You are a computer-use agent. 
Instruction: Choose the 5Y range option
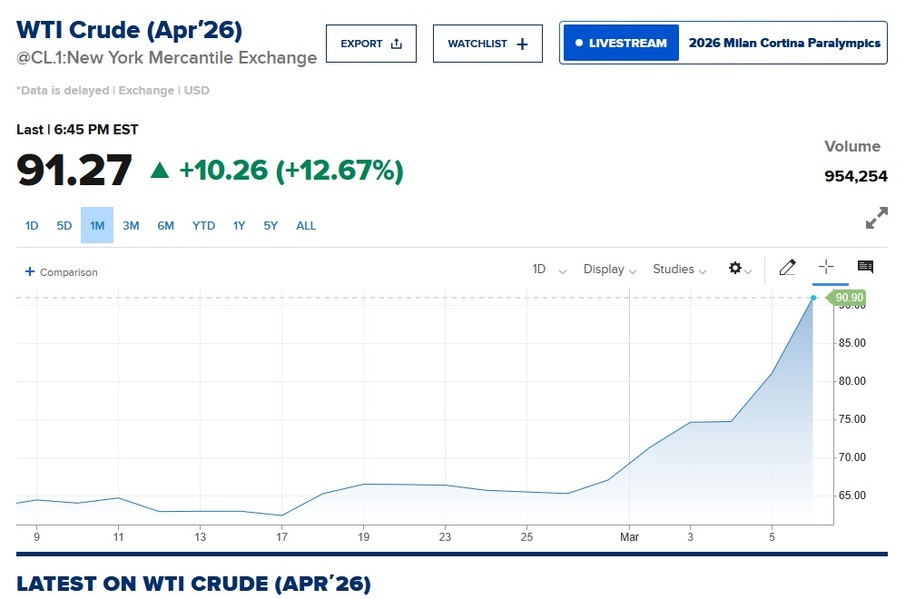point(271,226)
